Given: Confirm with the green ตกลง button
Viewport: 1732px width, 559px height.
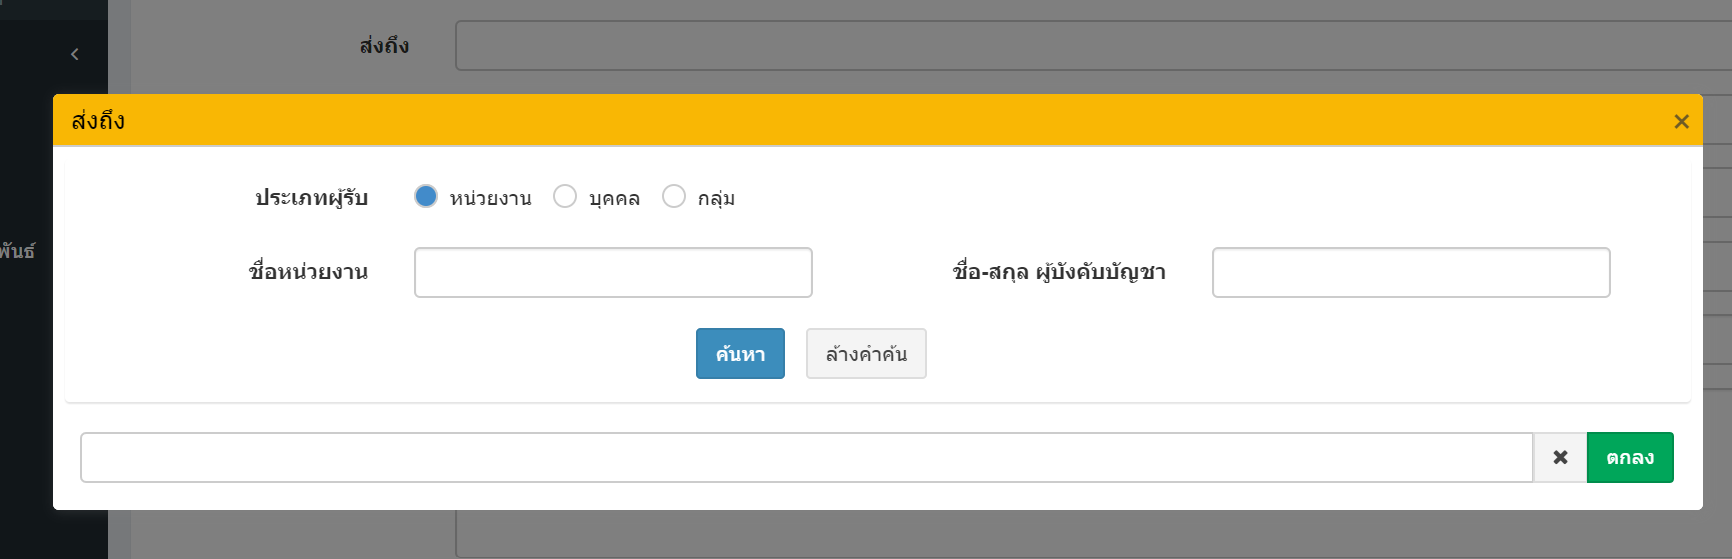Looking at the screenshot, I should 1629,457.
